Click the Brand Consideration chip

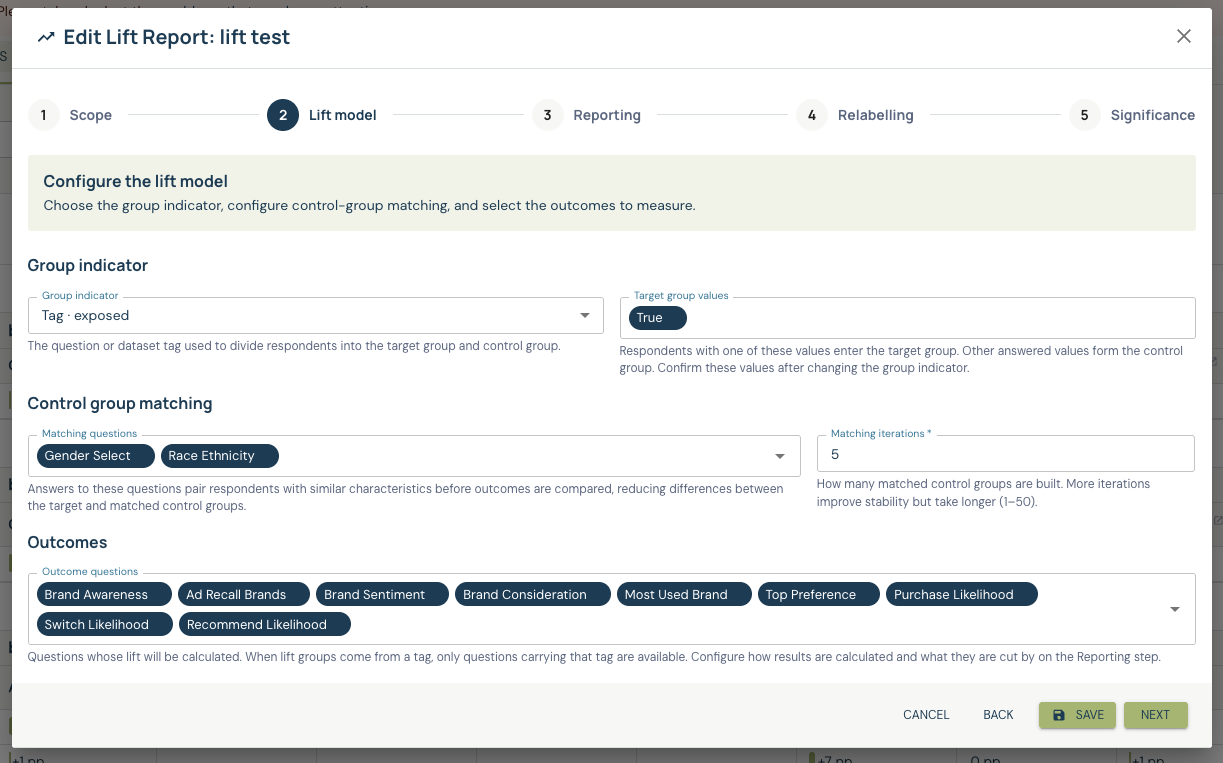(x=532, y=595)
